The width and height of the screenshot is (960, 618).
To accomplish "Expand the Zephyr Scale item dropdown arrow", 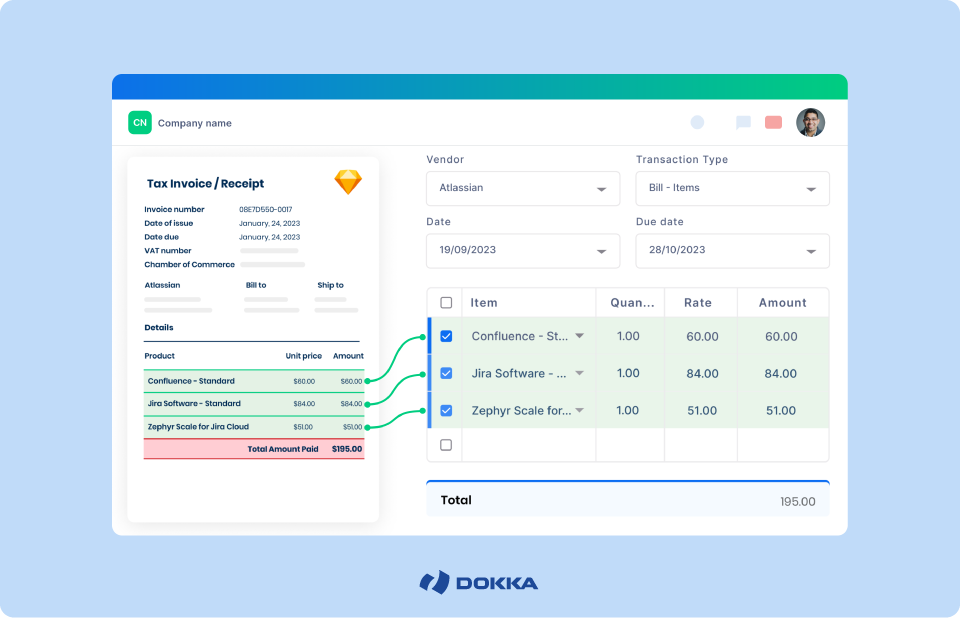I will click(x=579, y=410).
